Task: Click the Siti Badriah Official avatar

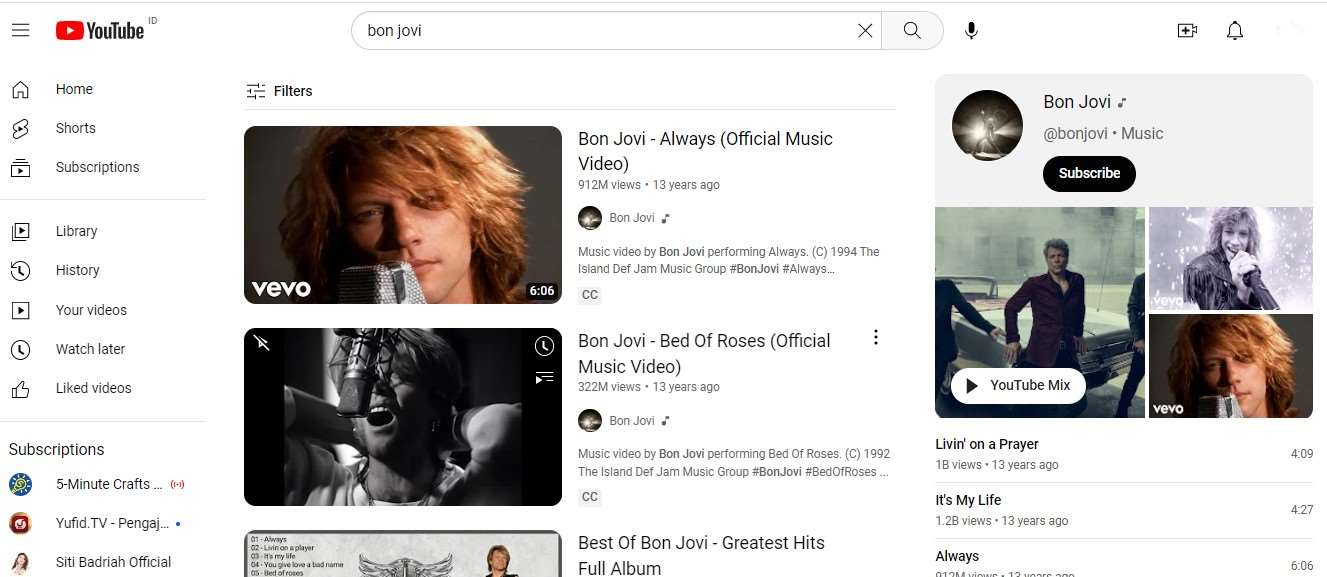Action: tap(20, 562)
